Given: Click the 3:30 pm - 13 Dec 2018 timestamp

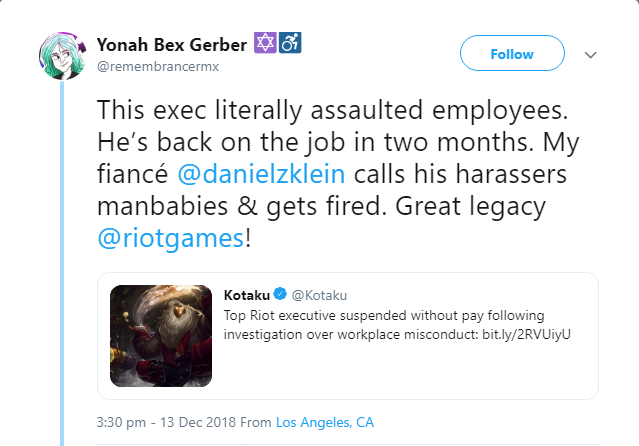Looking at the screenshot, I should pos(166,422).
